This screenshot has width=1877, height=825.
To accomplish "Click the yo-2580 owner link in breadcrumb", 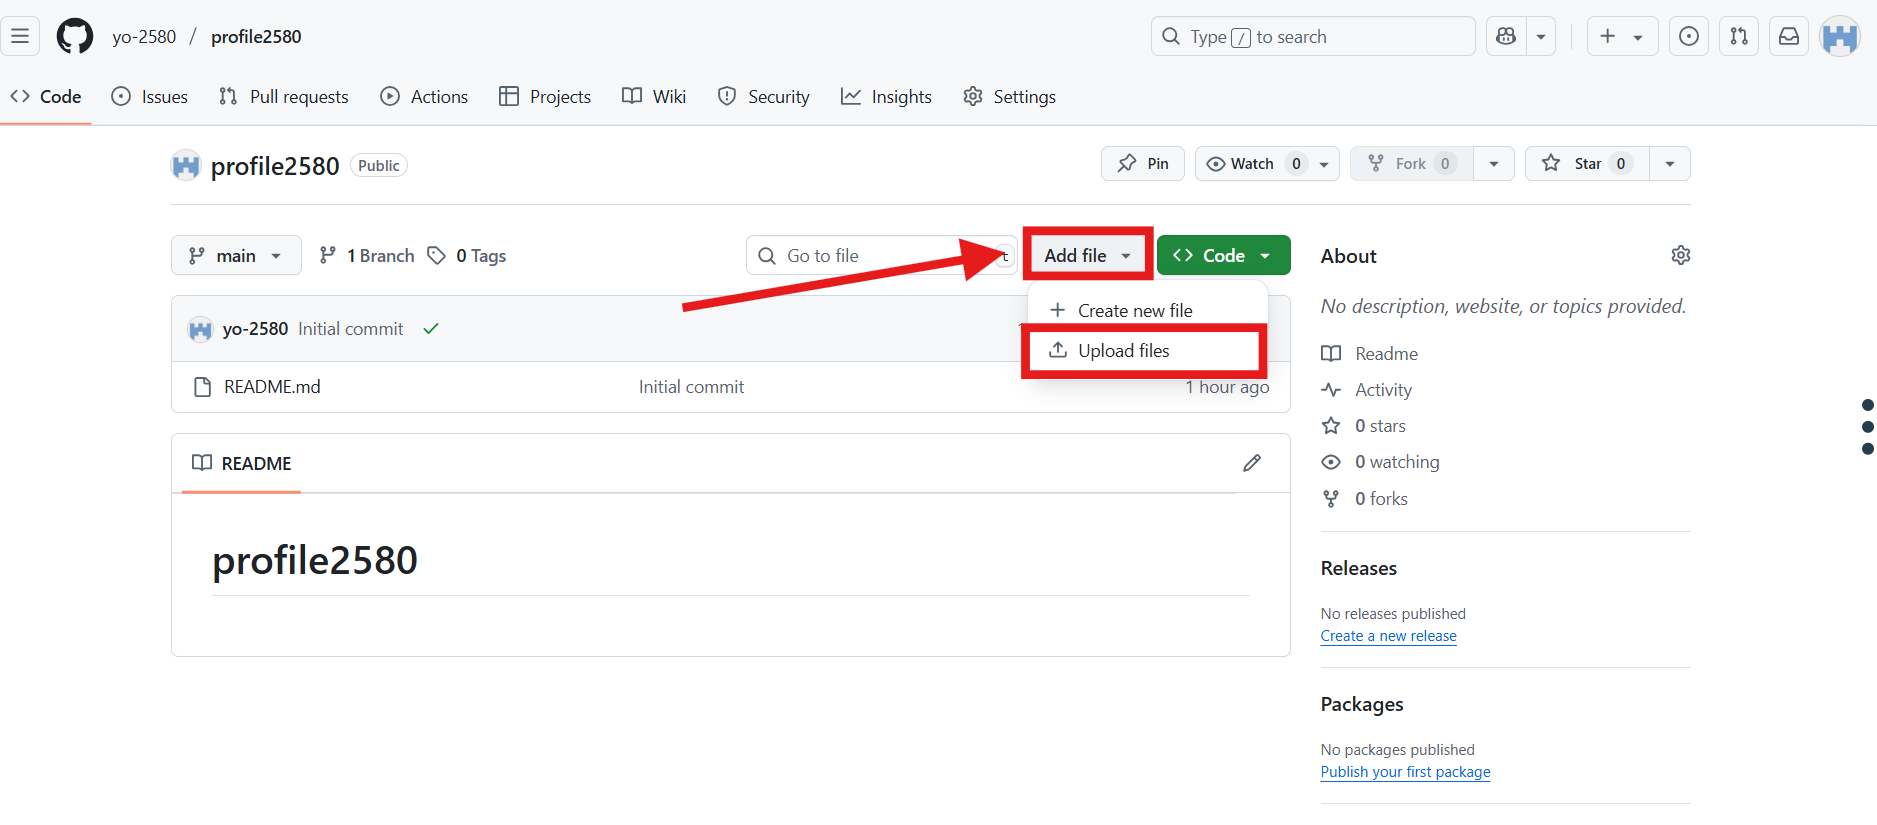I will (x=144, y=37).
